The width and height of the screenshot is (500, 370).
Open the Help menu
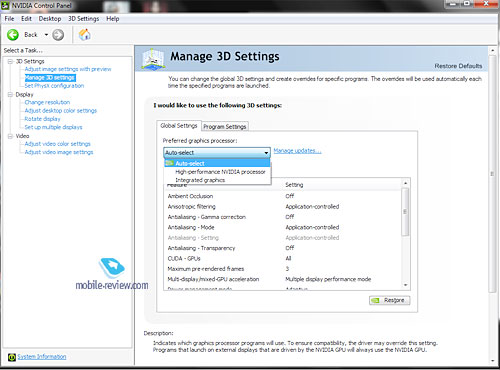pyautogui.click(x=113, y=19)
